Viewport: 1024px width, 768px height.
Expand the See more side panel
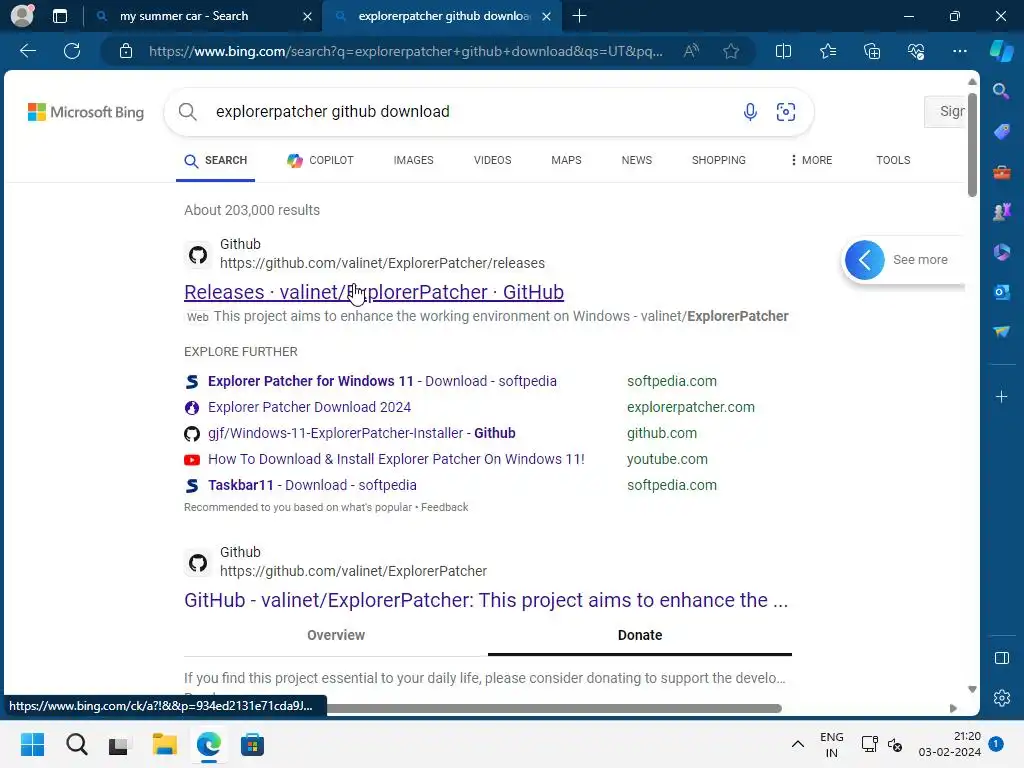point(864,260)
